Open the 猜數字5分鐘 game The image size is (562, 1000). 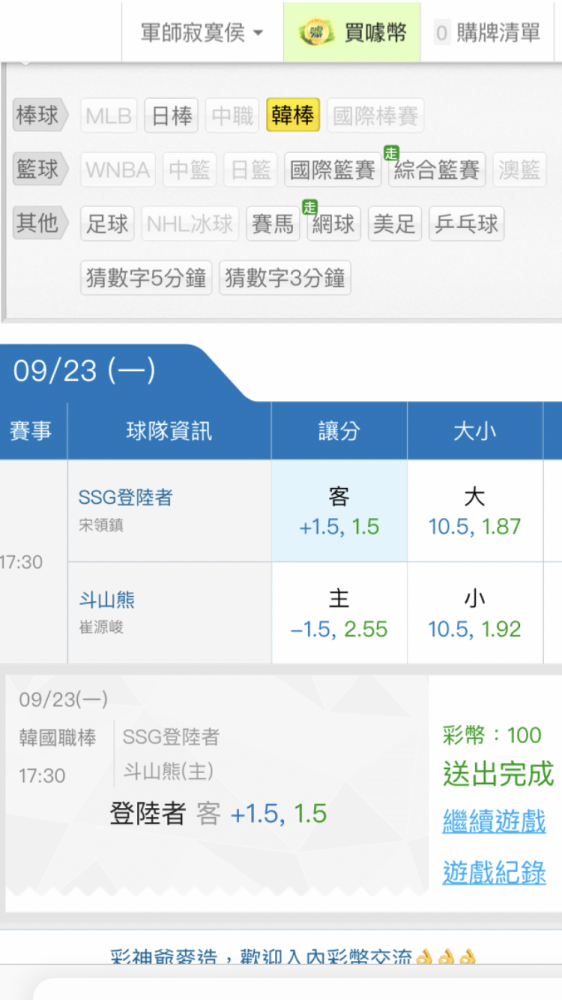146,278
